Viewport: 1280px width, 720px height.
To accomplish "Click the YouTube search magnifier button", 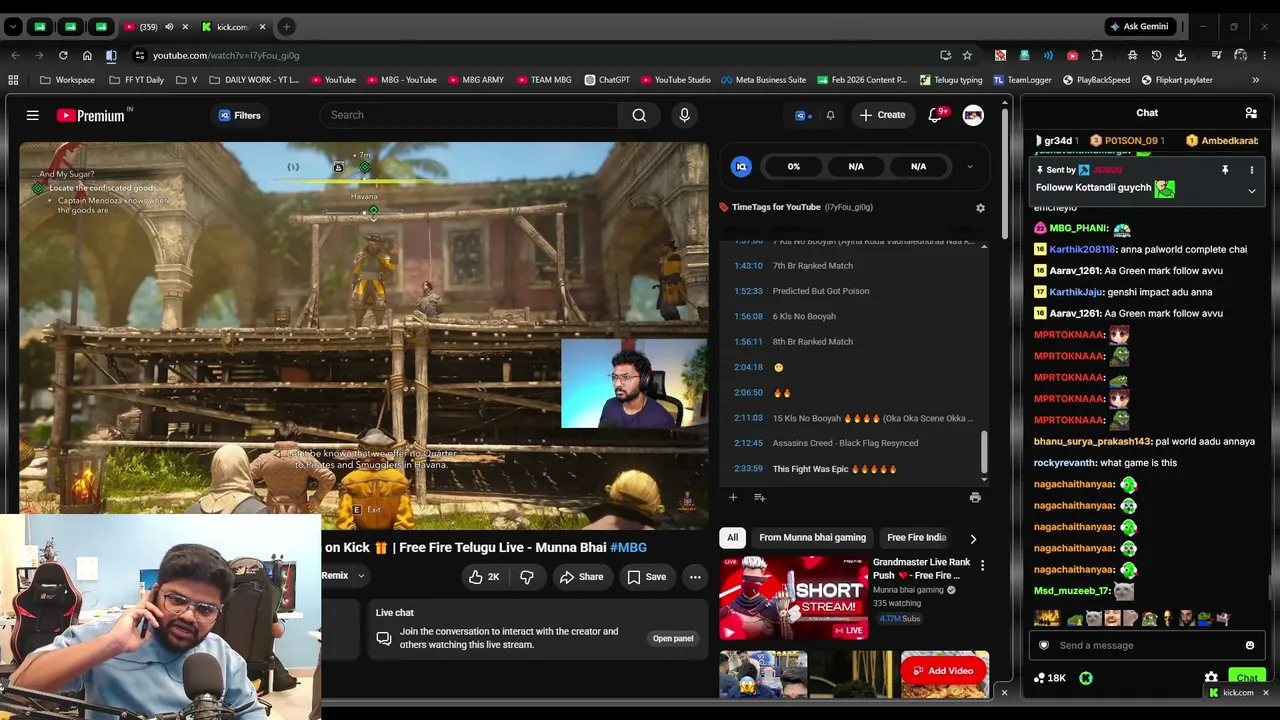I will (x=639, y=115).
